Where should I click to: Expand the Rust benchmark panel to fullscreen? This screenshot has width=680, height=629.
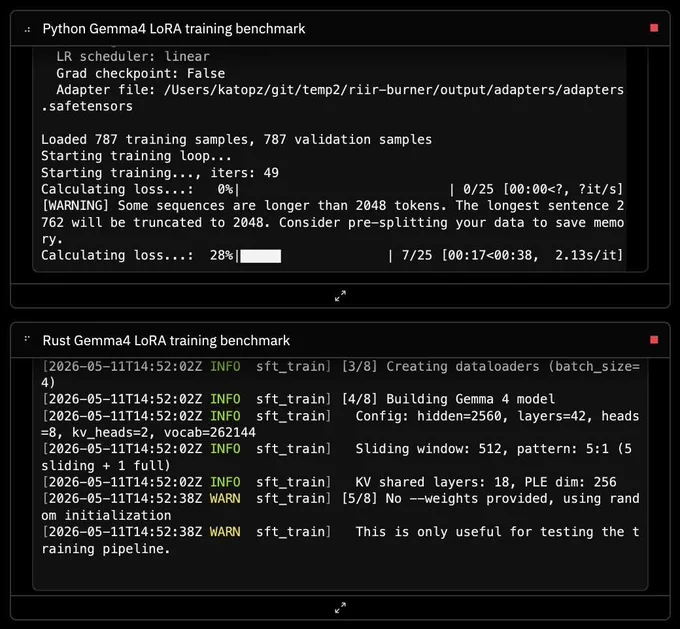click(x=340, y=607)
